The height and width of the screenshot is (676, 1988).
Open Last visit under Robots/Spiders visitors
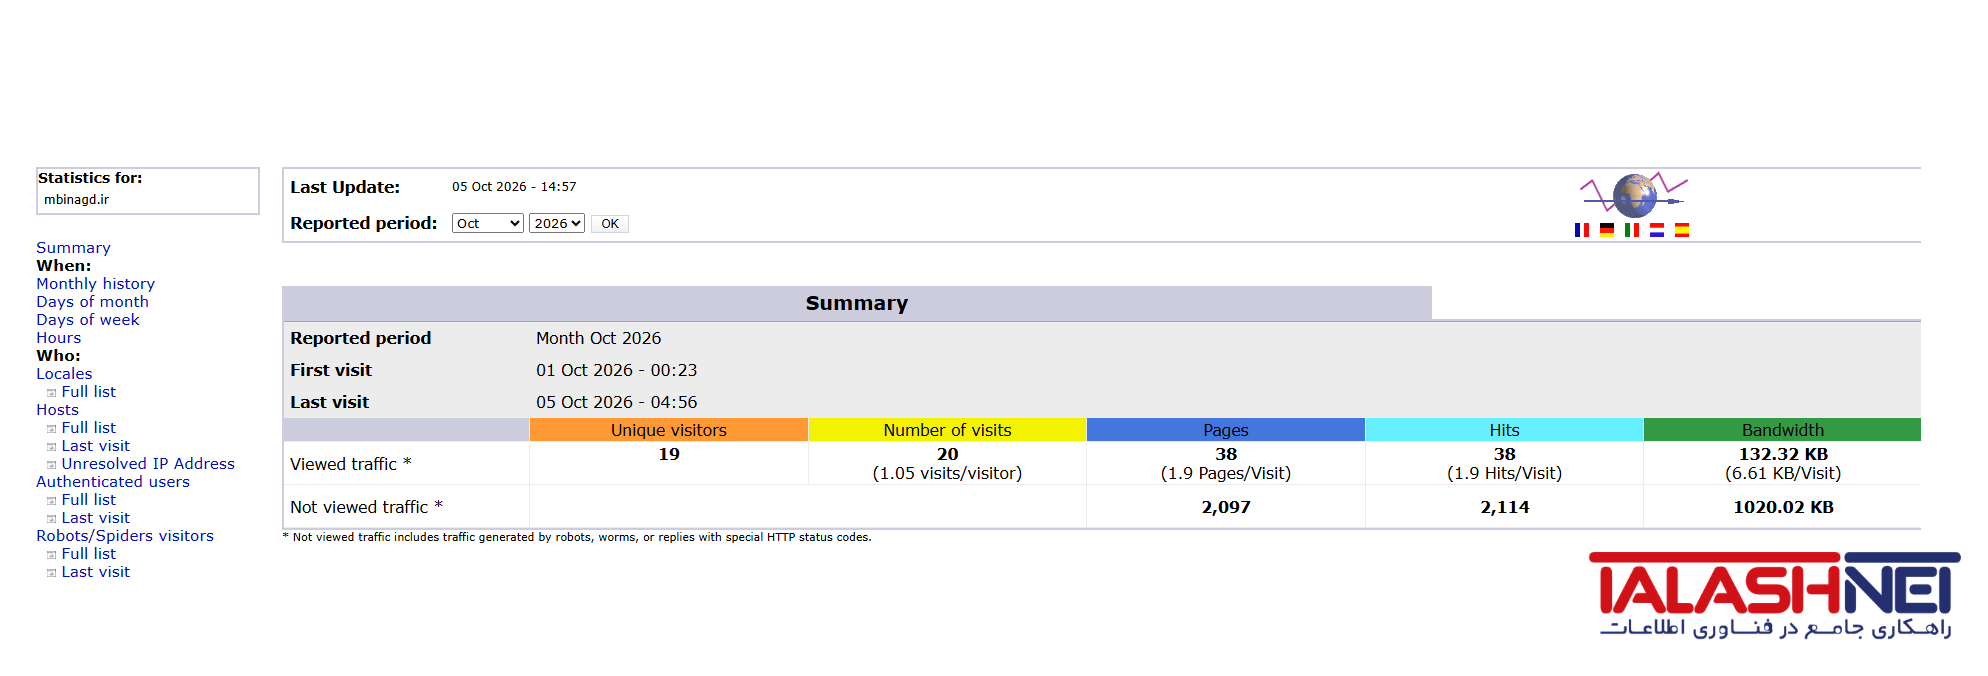95,572
